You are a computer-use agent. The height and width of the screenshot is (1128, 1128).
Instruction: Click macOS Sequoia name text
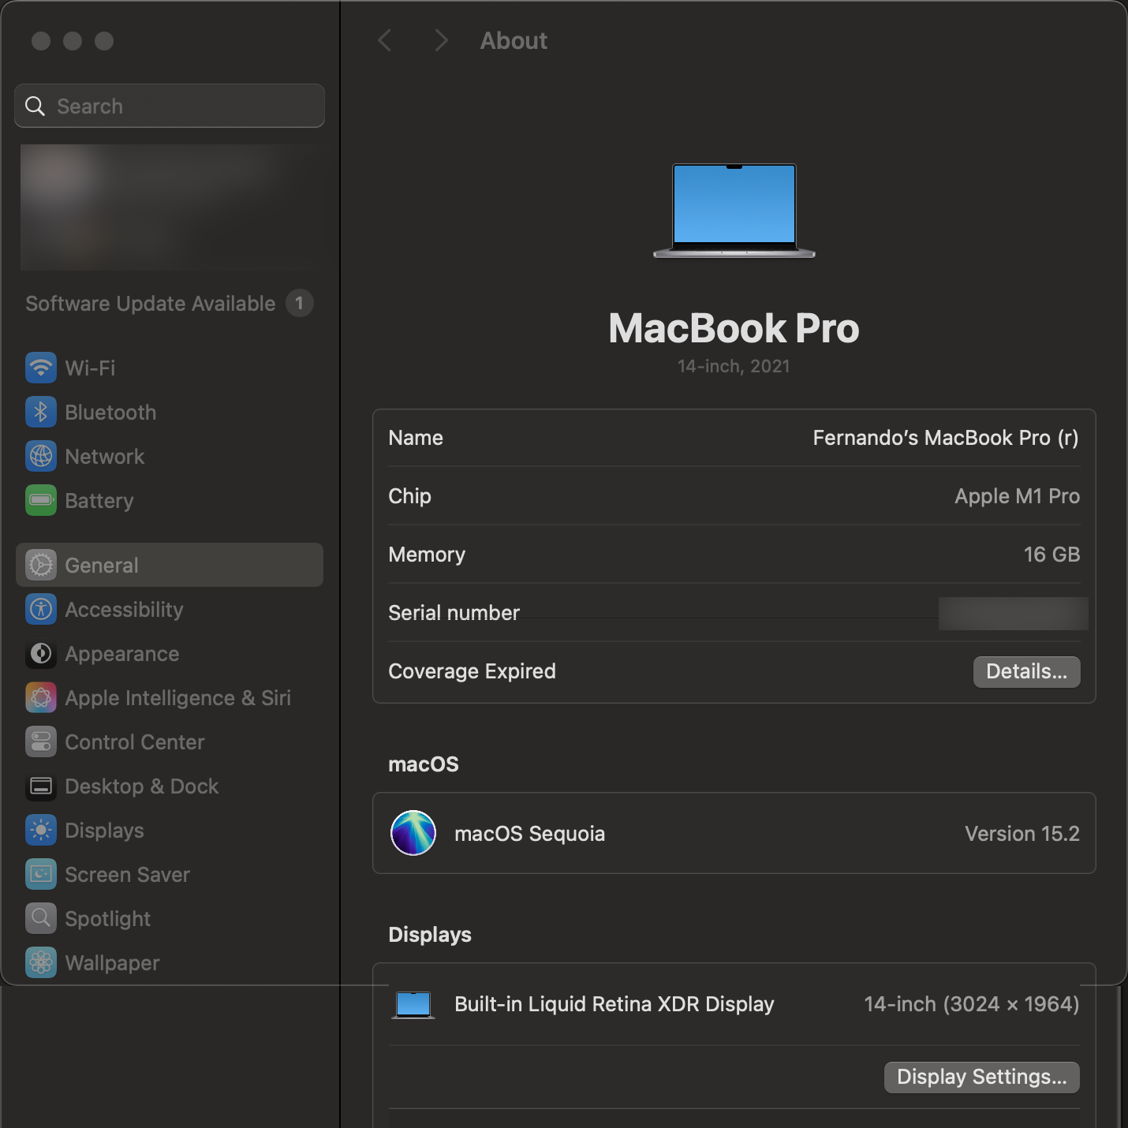point(529,833)
